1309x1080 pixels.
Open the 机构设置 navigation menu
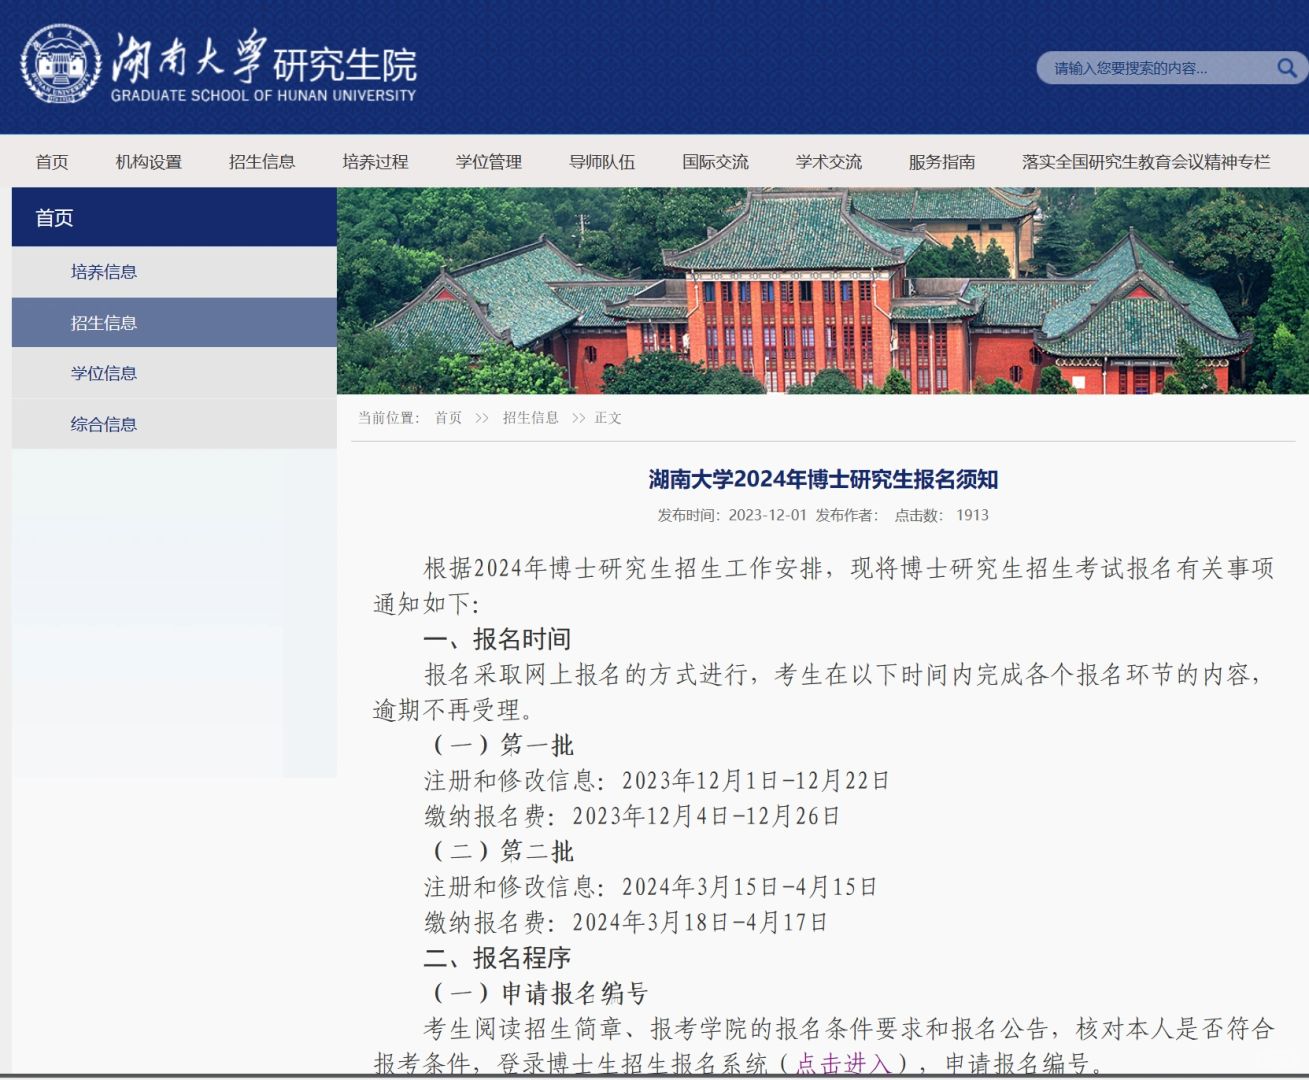149,162
